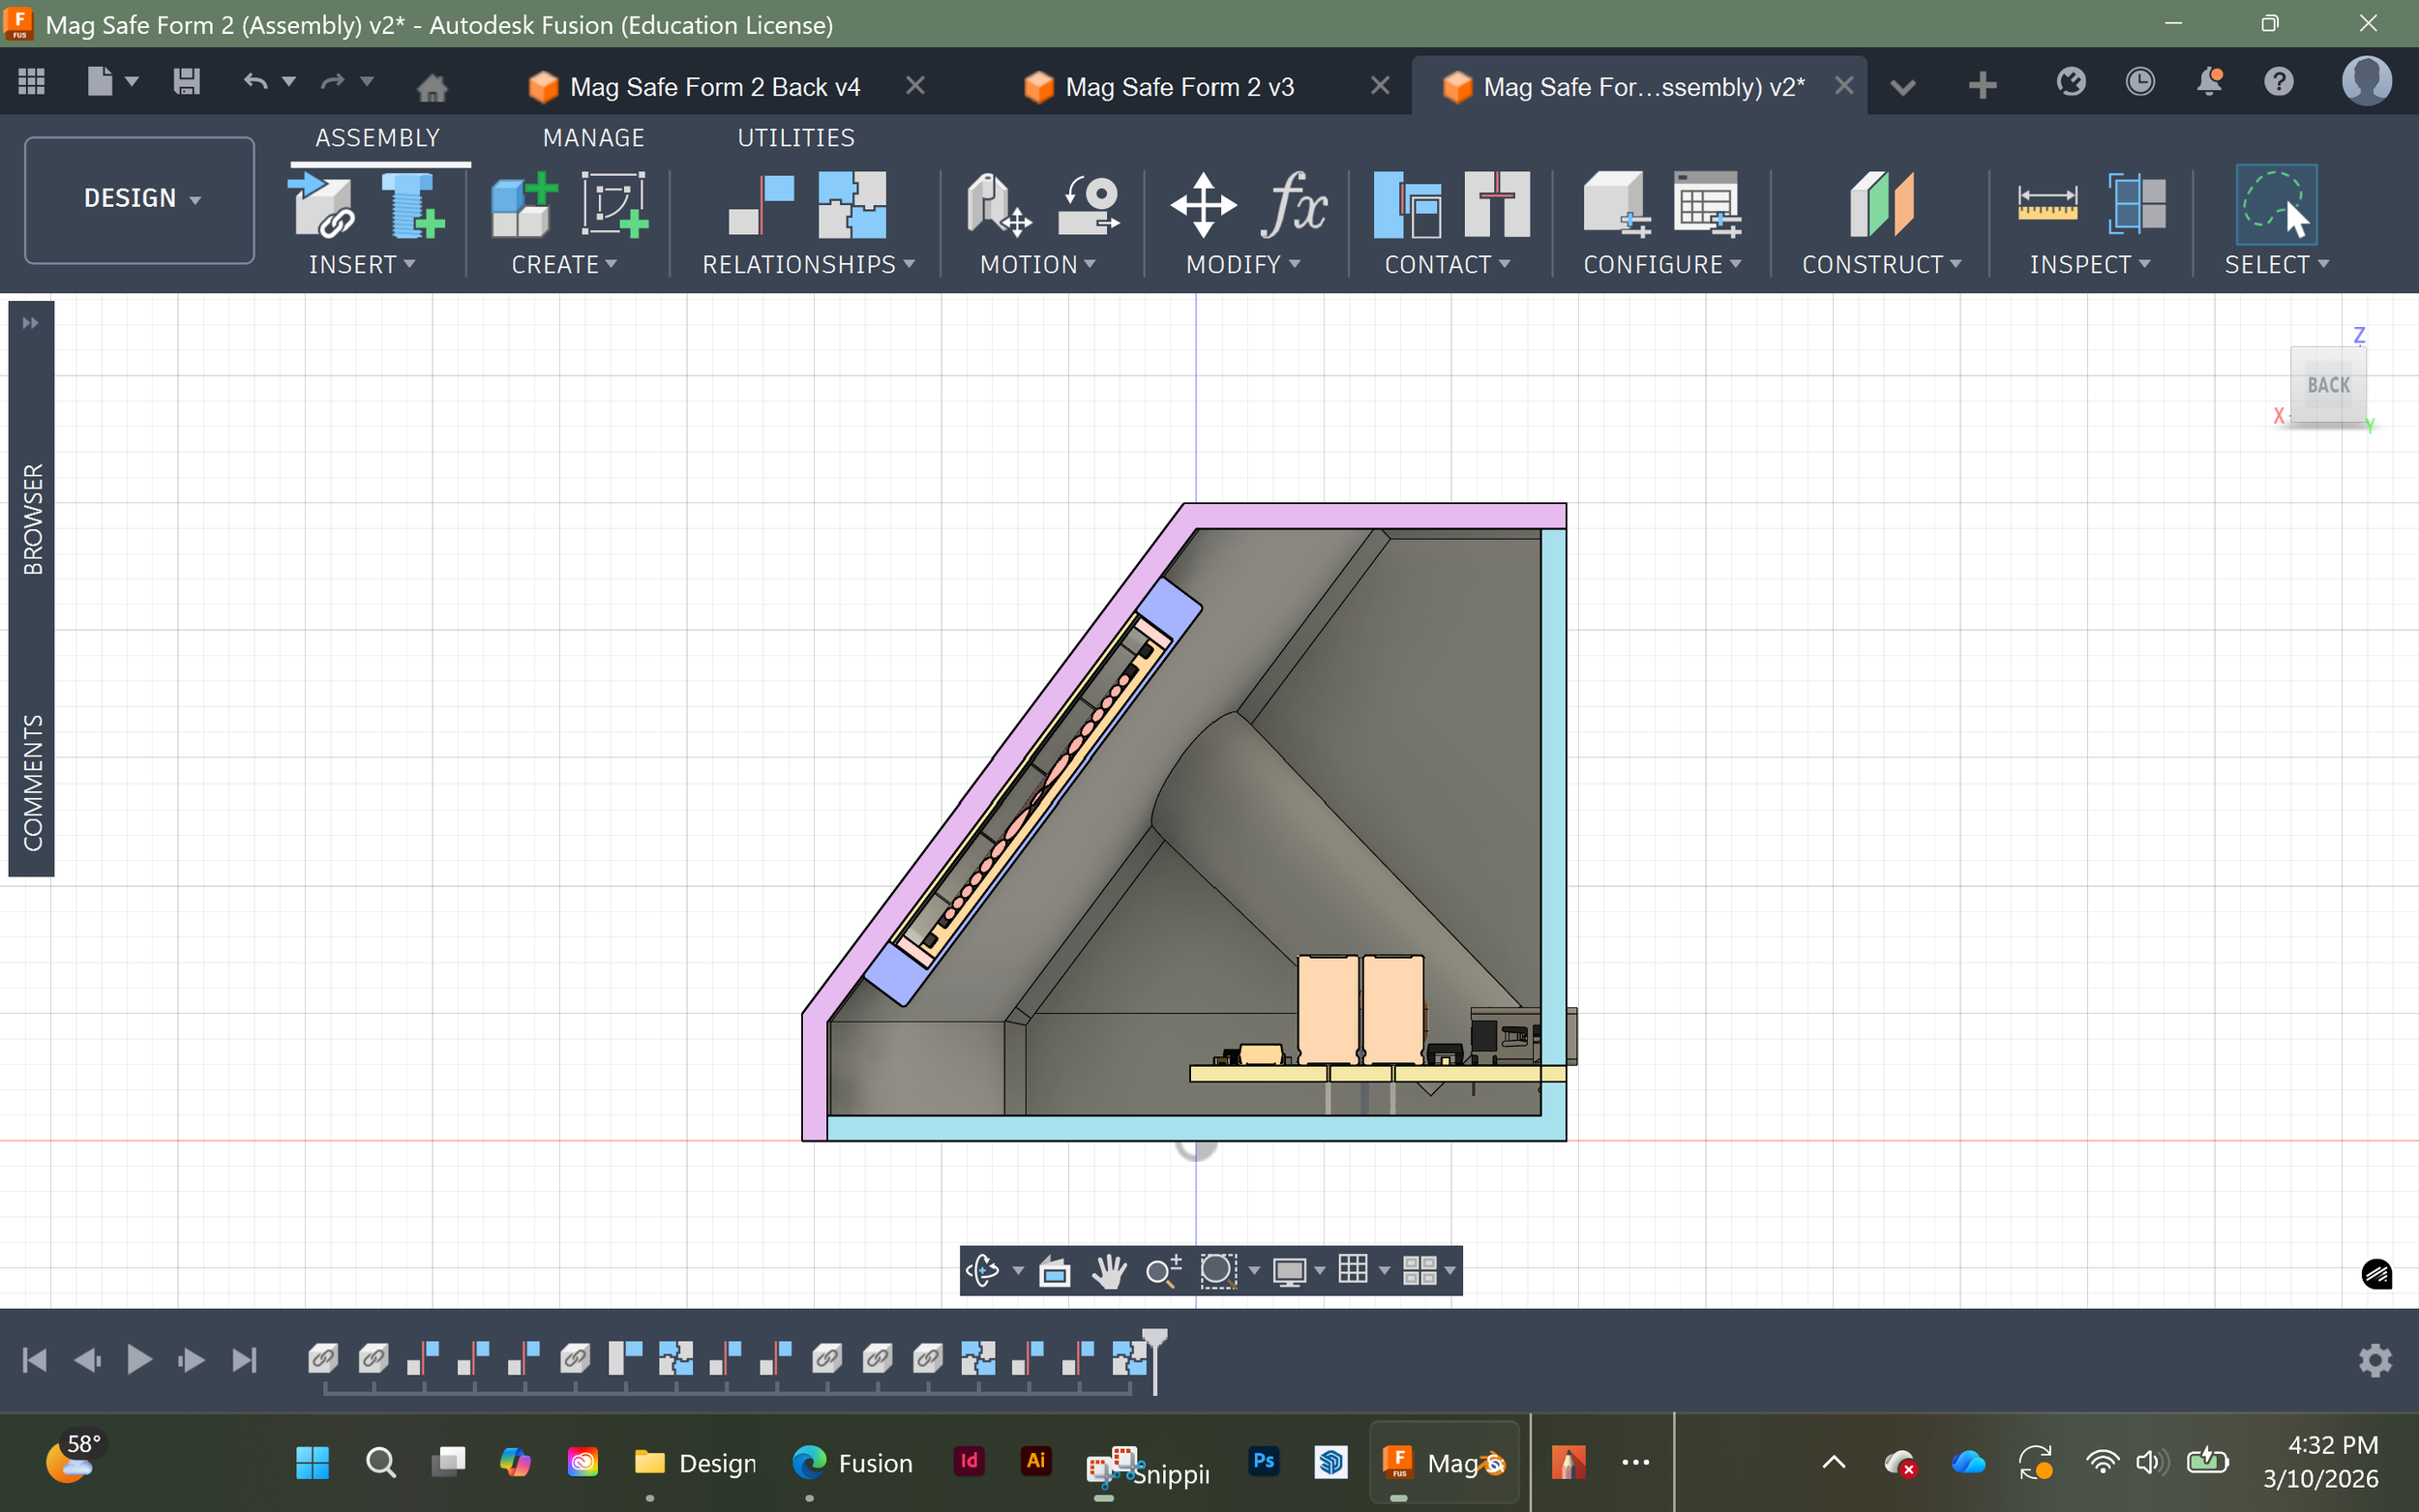Viewport: 2419px width, 1512px height.
Task: Click the Undo arrow
Action: 256,82
